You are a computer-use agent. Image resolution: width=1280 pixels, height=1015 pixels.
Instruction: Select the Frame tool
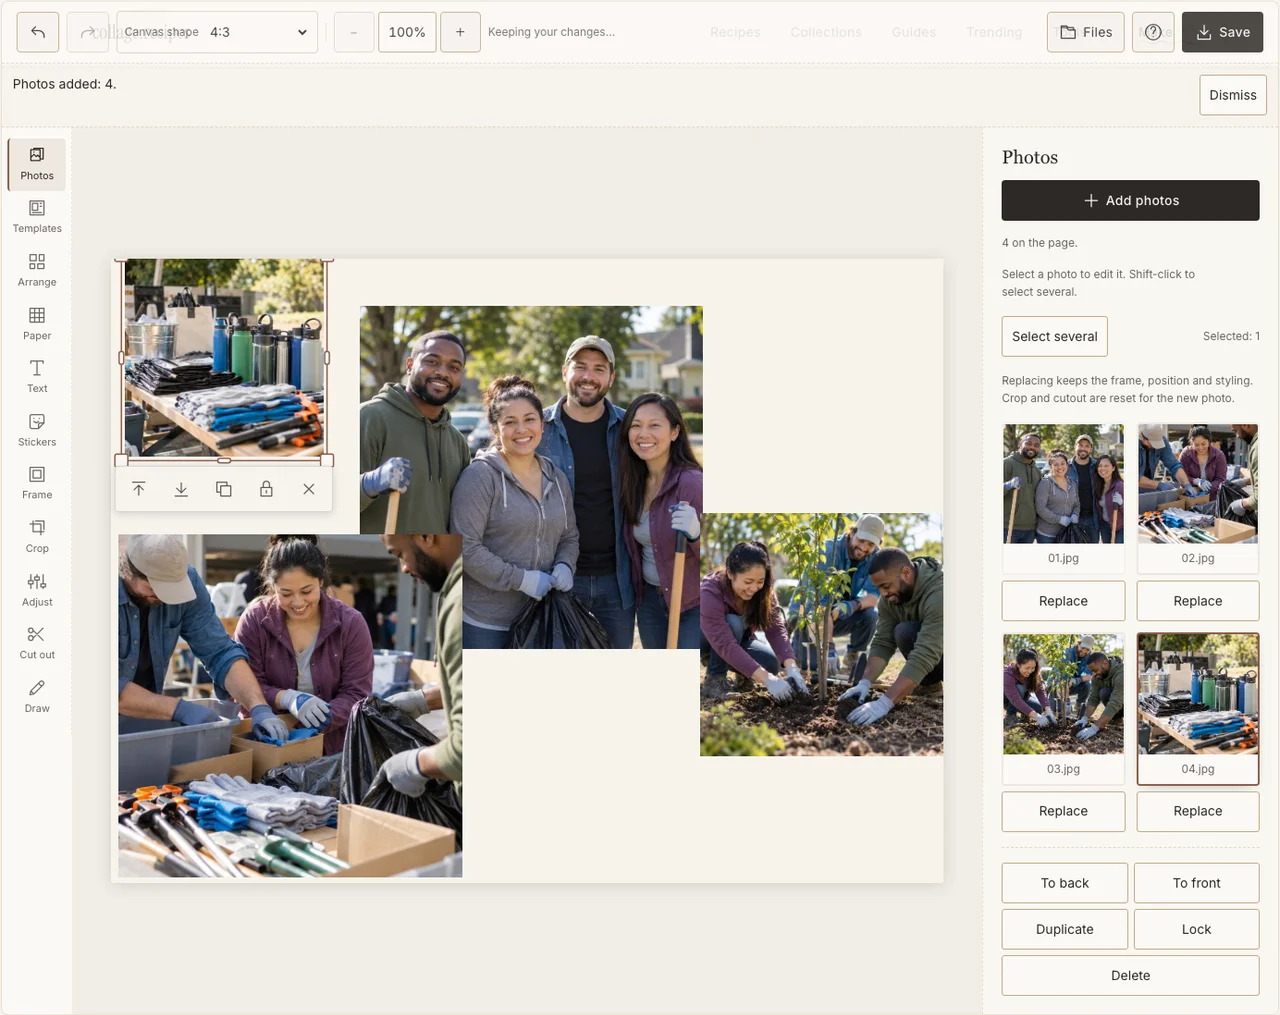click(37, 483)
